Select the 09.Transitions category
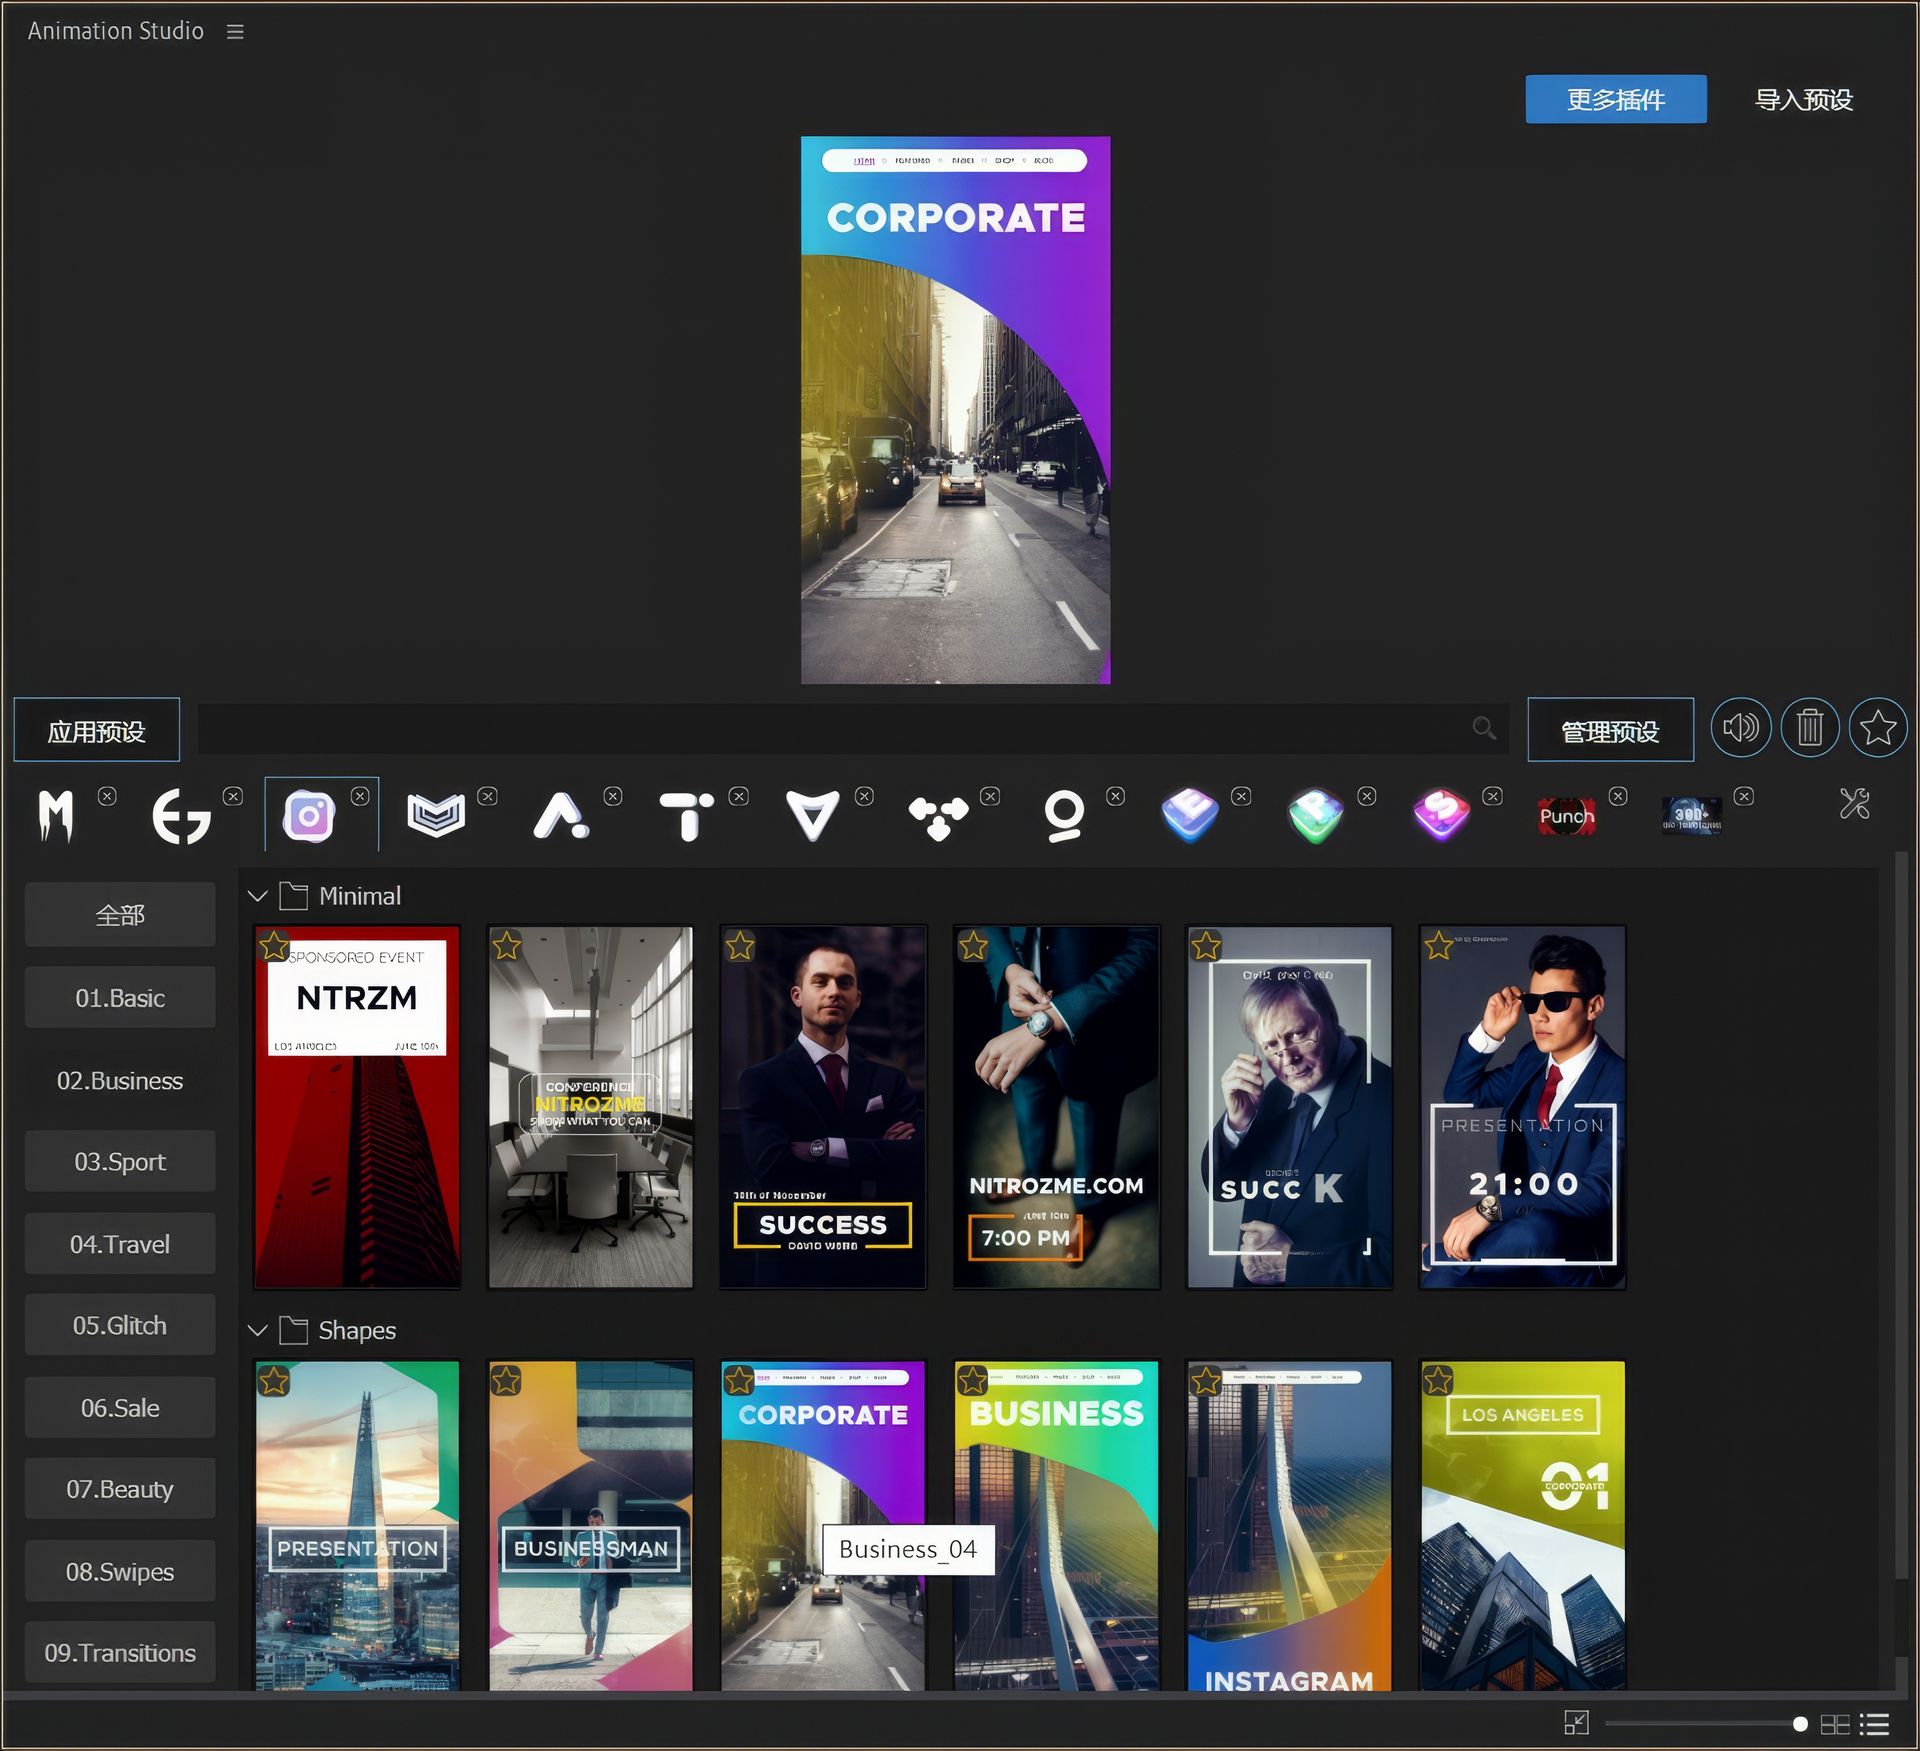1920x1751 pixels. (x=120, y=1652)
